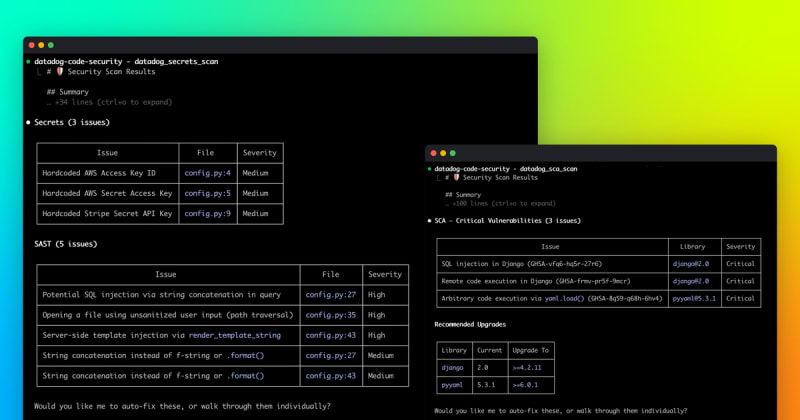Minimize the SCA scan terminal window
The width and height of the screenshot is (800, 420).
pyautogui.click(x=441, y=152)
